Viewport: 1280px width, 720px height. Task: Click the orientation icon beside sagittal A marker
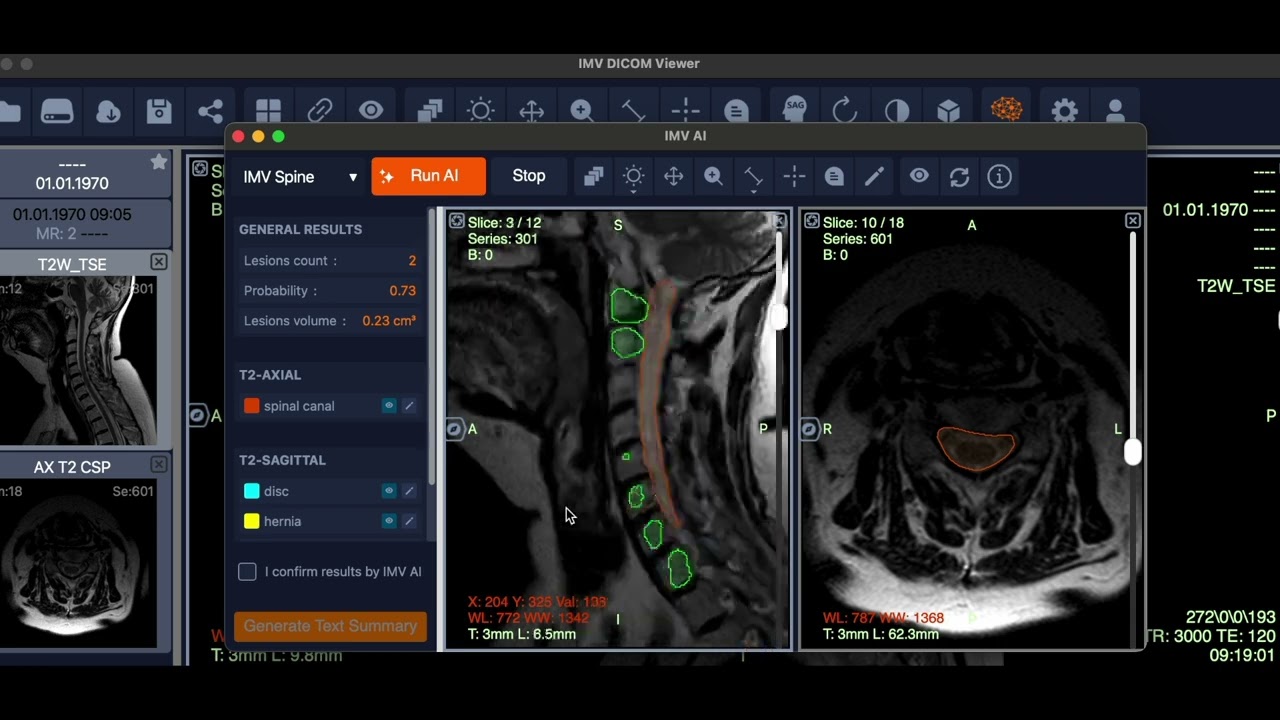click(x=454, y=429)
